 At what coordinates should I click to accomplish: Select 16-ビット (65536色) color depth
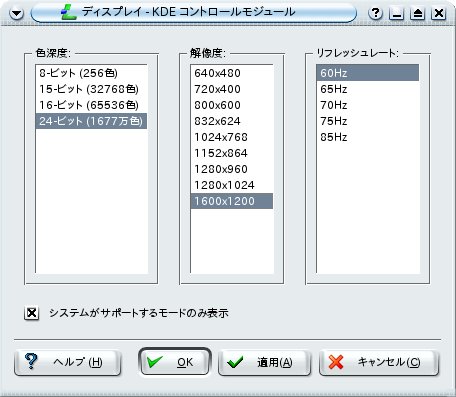click(91, 105)
